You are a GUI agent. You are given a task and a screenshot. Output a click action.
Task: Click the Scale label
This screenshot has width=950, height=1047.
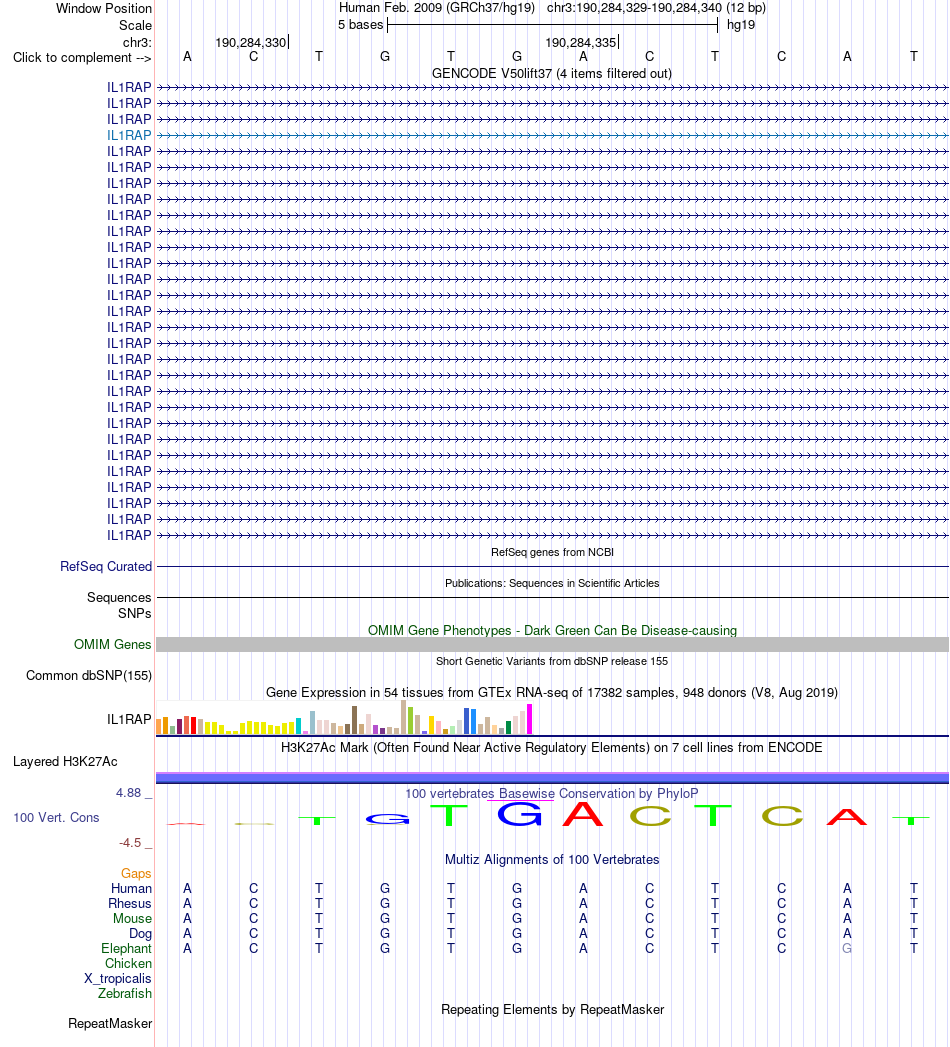[136, 25]
